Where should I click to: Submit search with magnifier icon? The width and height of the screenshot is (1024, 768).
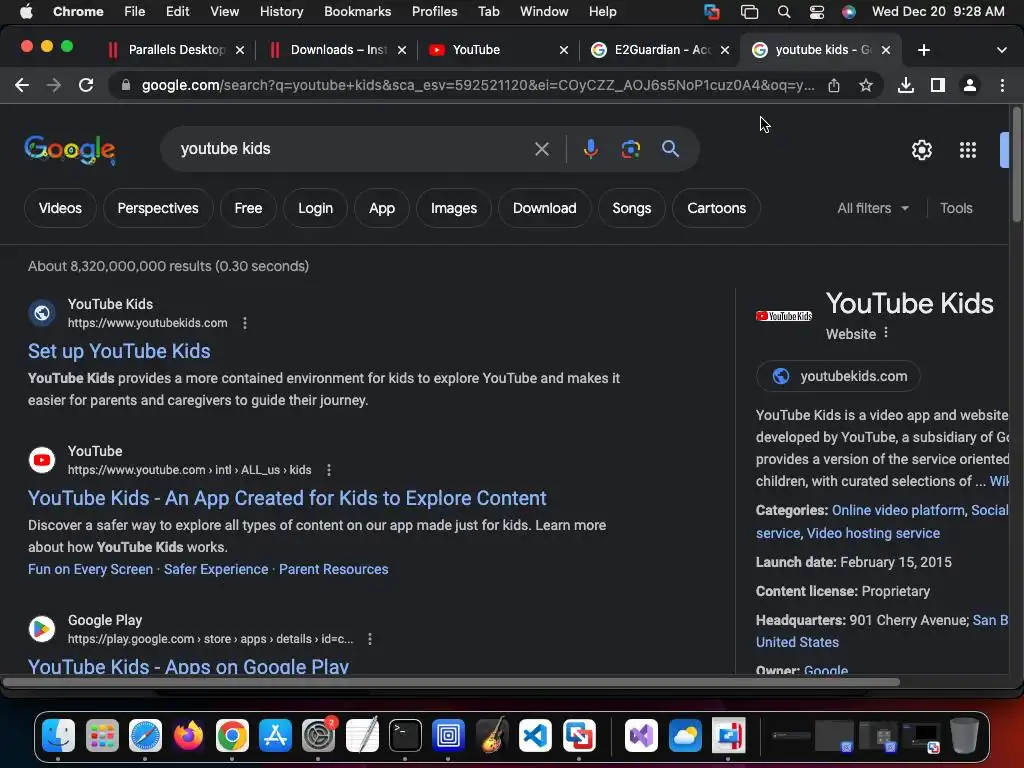670,149
